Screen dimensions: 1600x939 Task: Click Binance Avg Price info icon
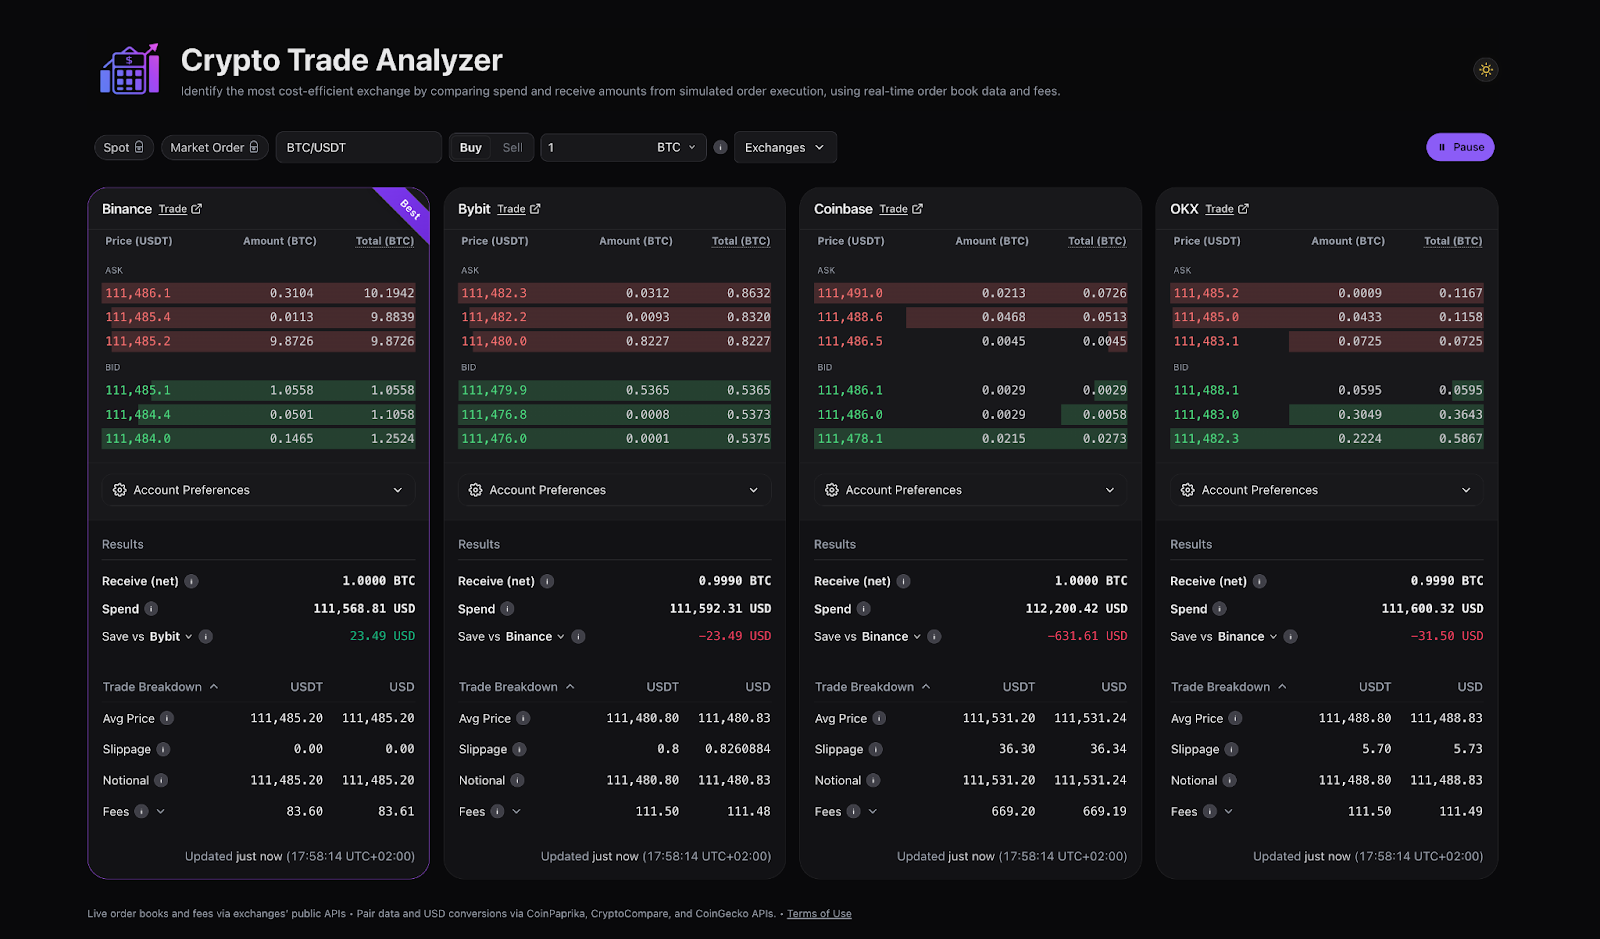click(x=167, y=718)
